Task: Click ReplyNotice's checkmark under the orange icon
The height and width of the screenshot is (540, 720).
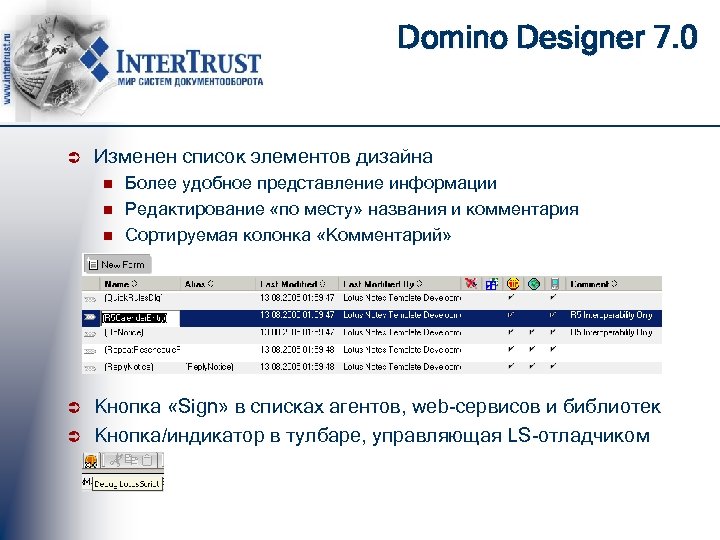Action: (511, 366)
